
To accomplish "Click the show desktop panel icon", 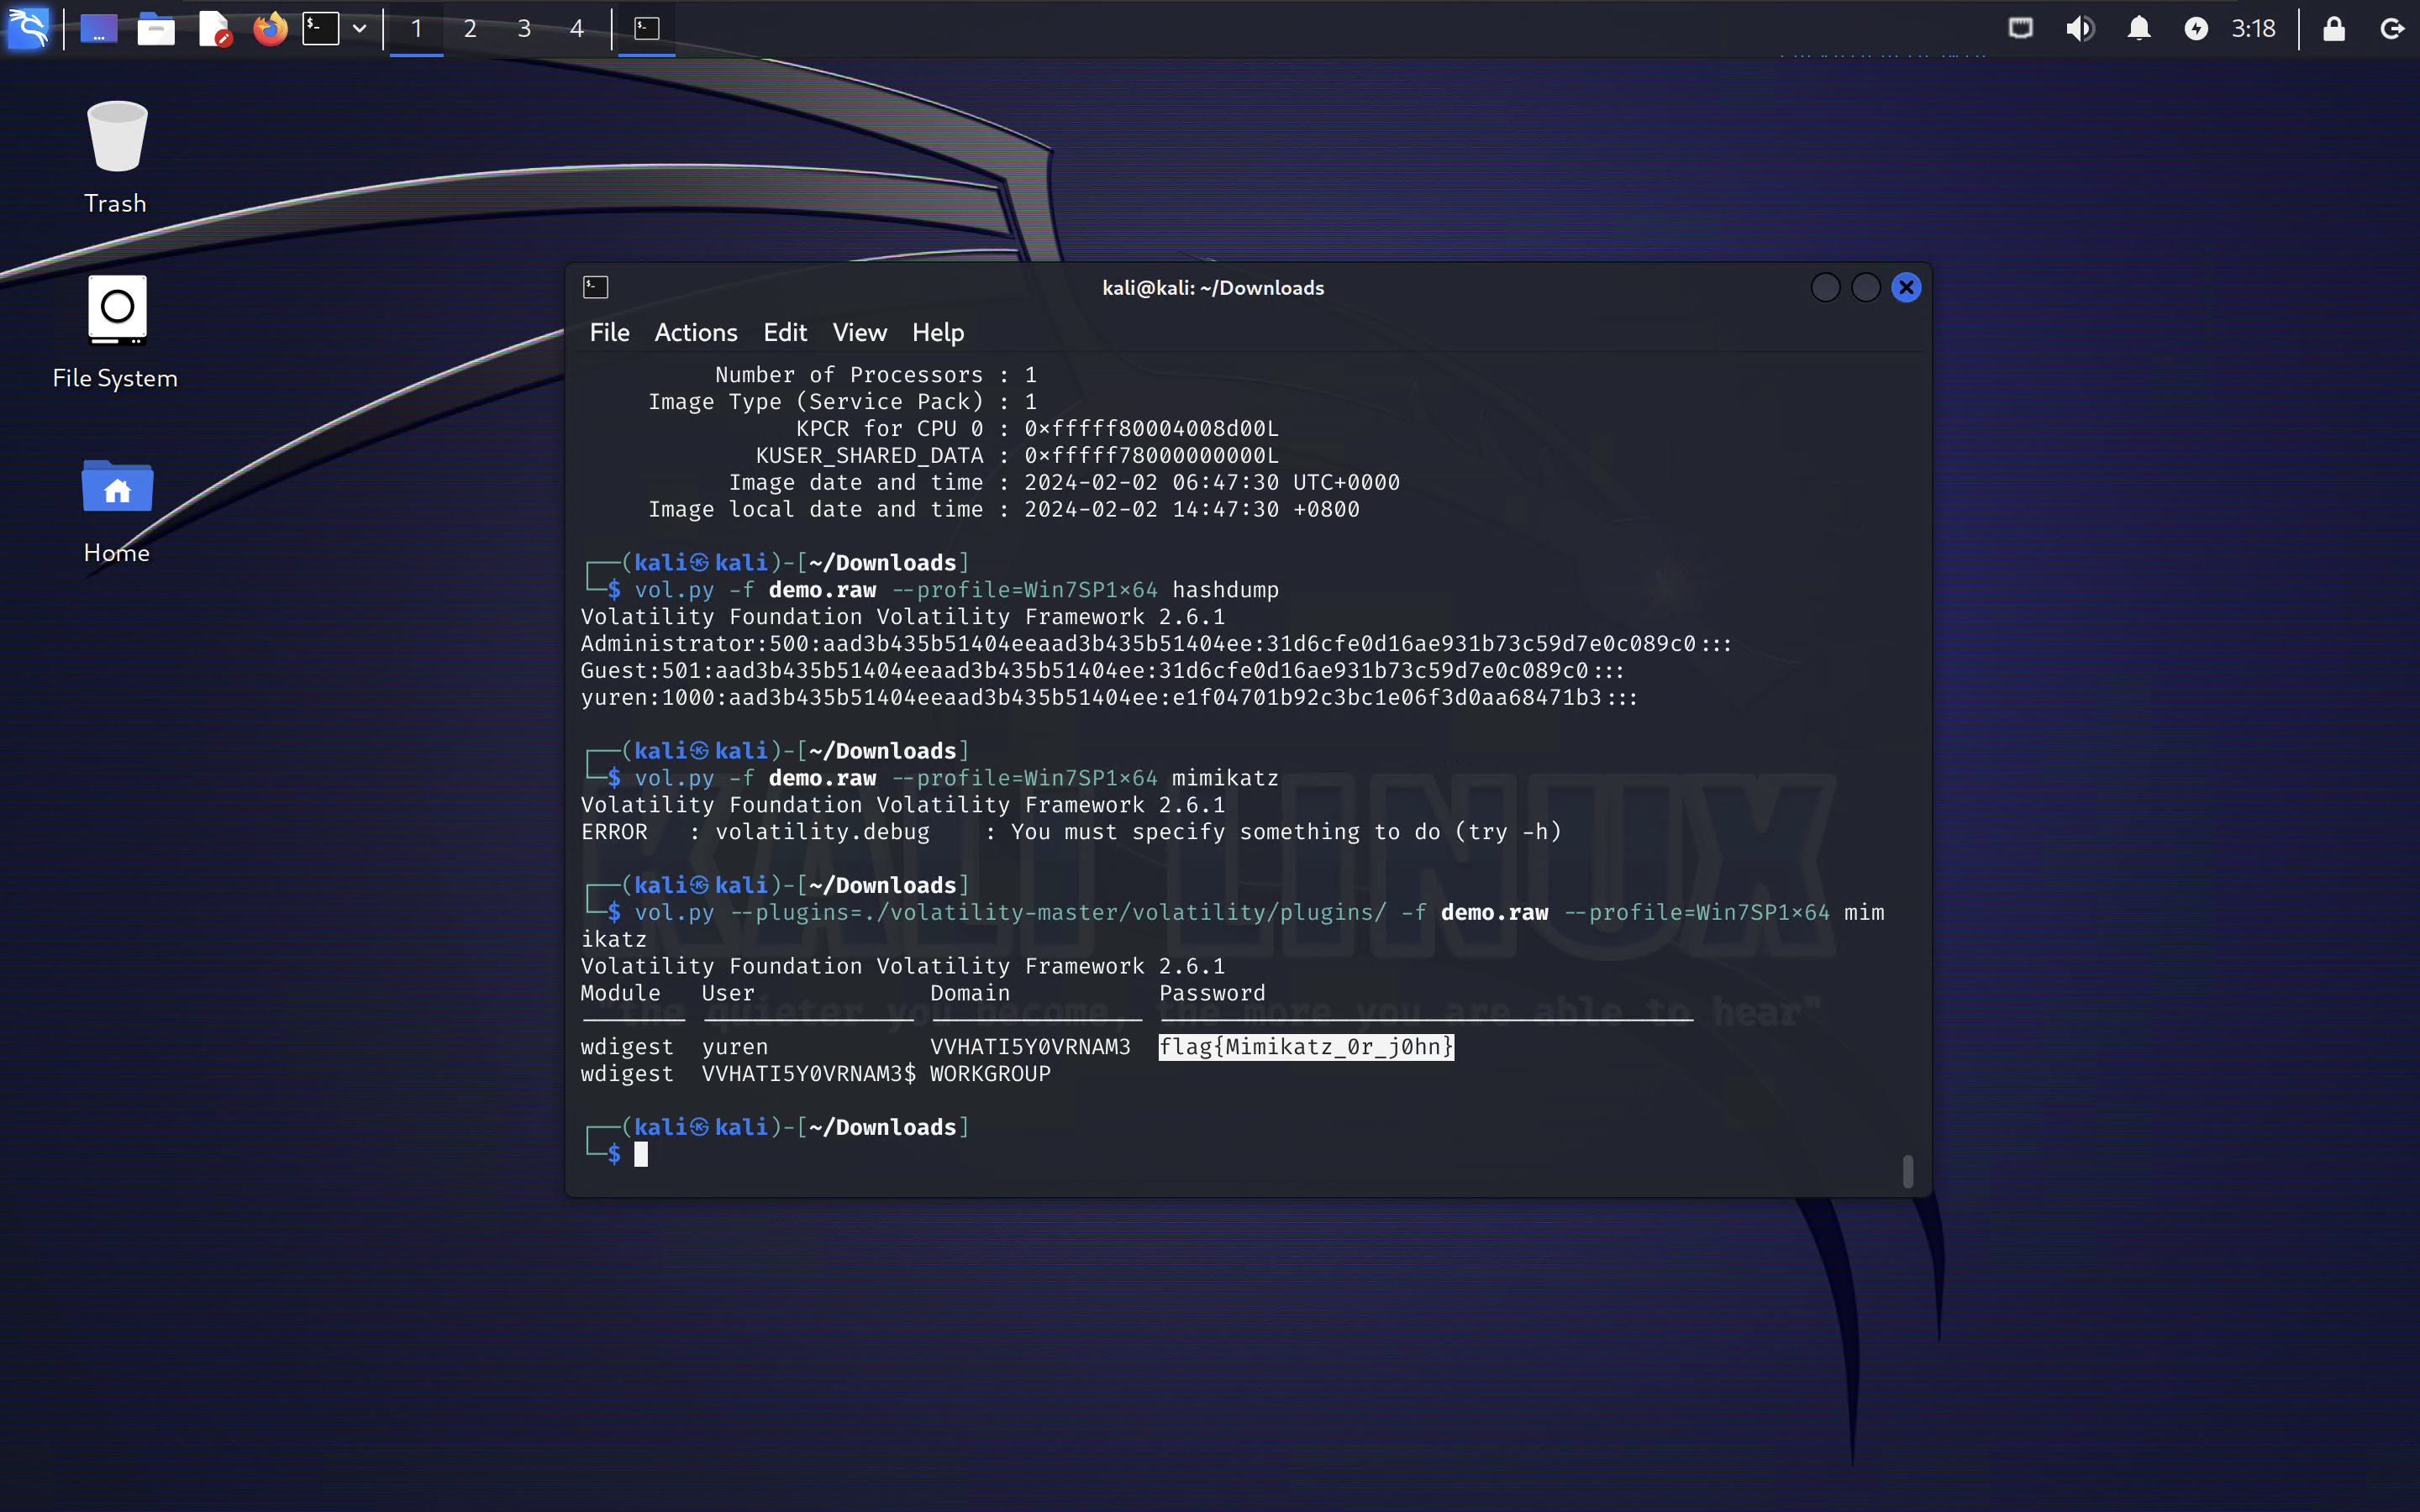I will point(98,28).
